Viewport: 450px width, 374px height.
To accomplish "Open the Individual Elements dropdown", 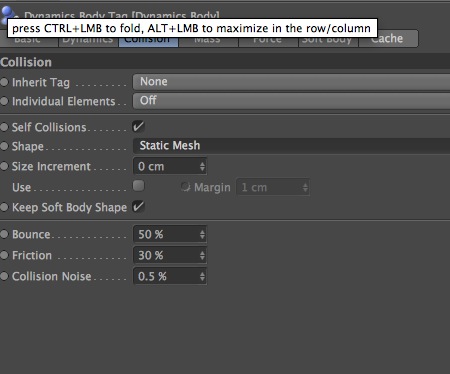I will [291, 101].
